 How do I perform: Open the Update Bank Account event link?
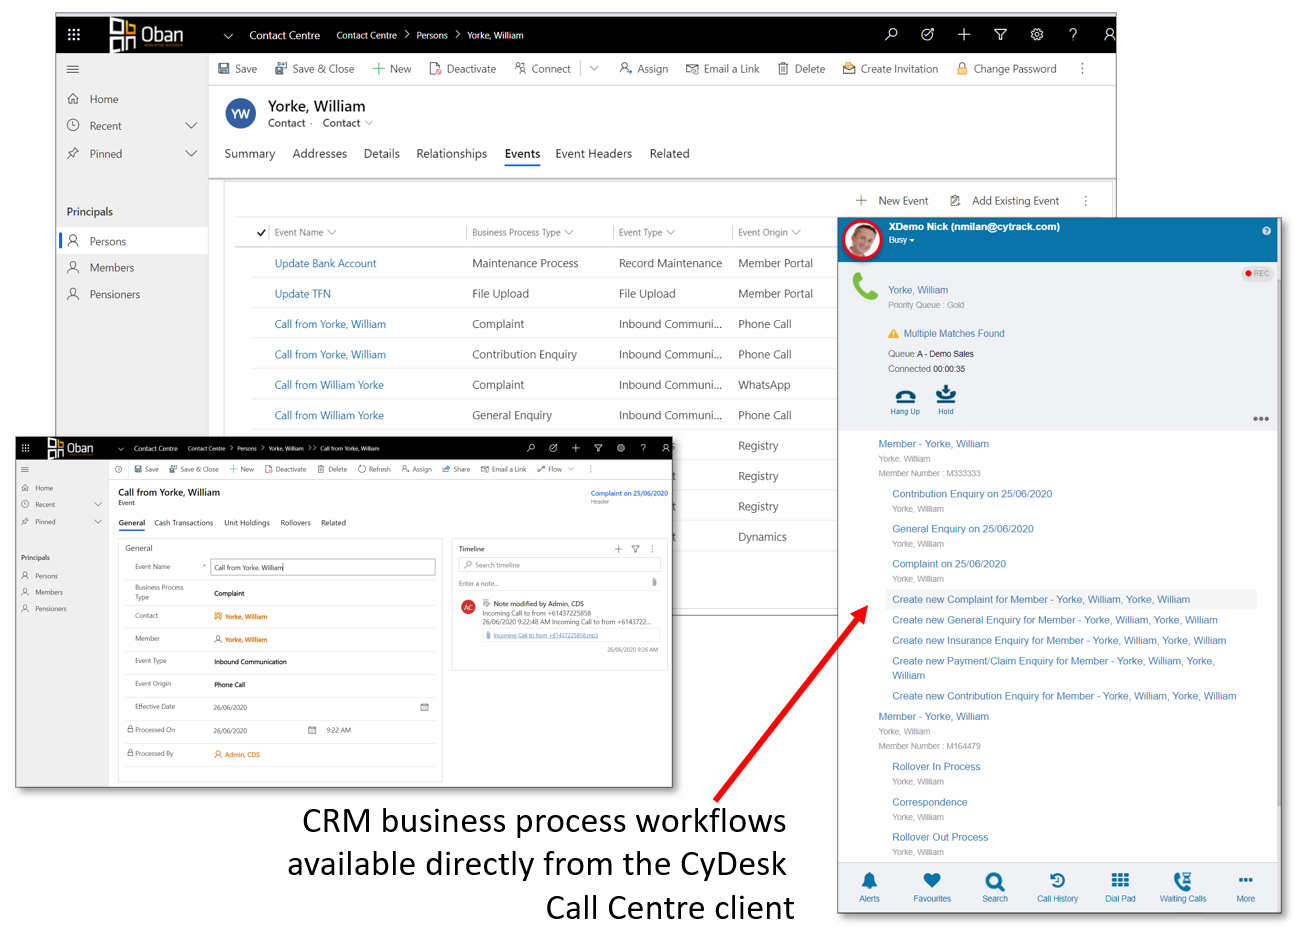point(326,264)
